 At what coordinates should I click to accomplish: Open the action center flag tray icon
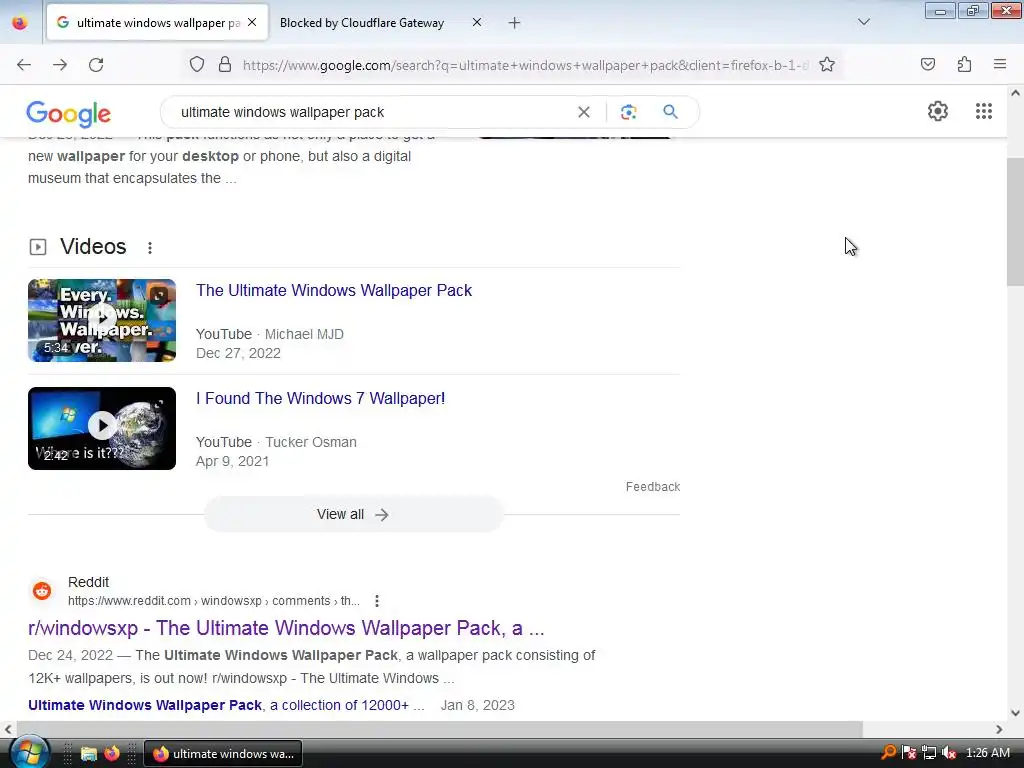(908, 753)
